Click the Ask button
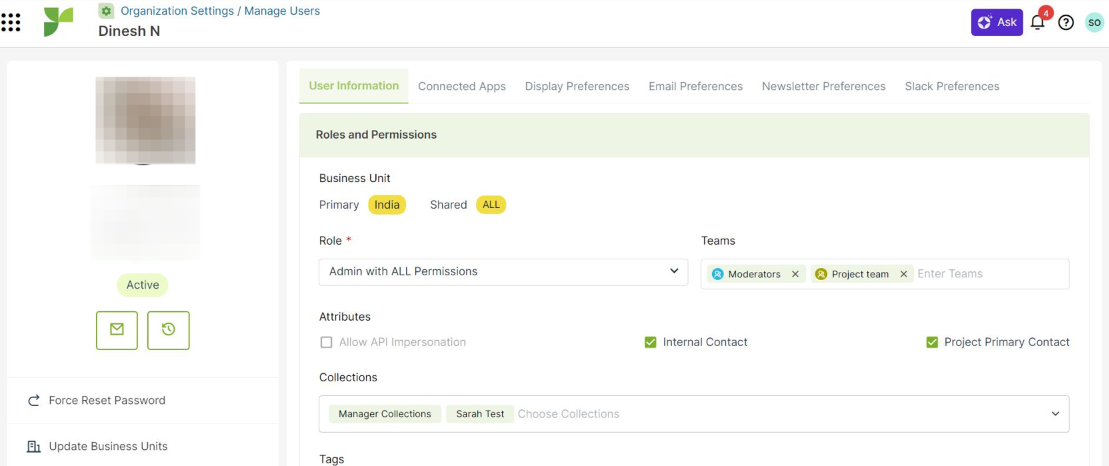 997,23
